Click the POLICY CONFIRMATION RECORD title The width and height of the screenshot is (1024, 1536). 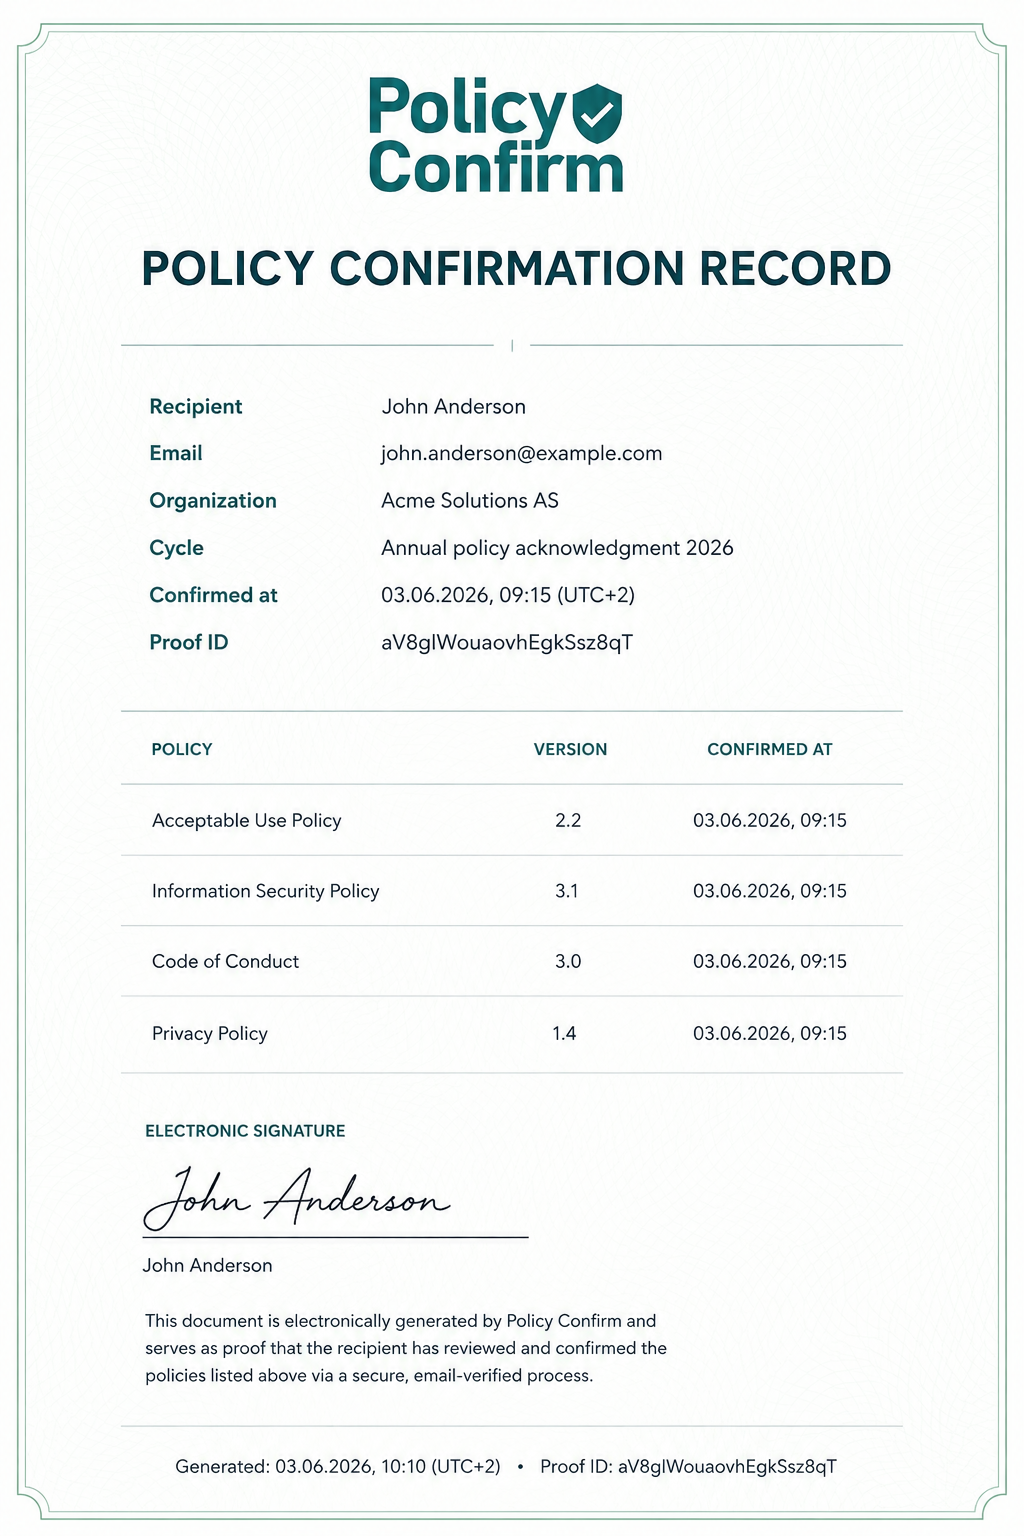(x=516, y=269)
